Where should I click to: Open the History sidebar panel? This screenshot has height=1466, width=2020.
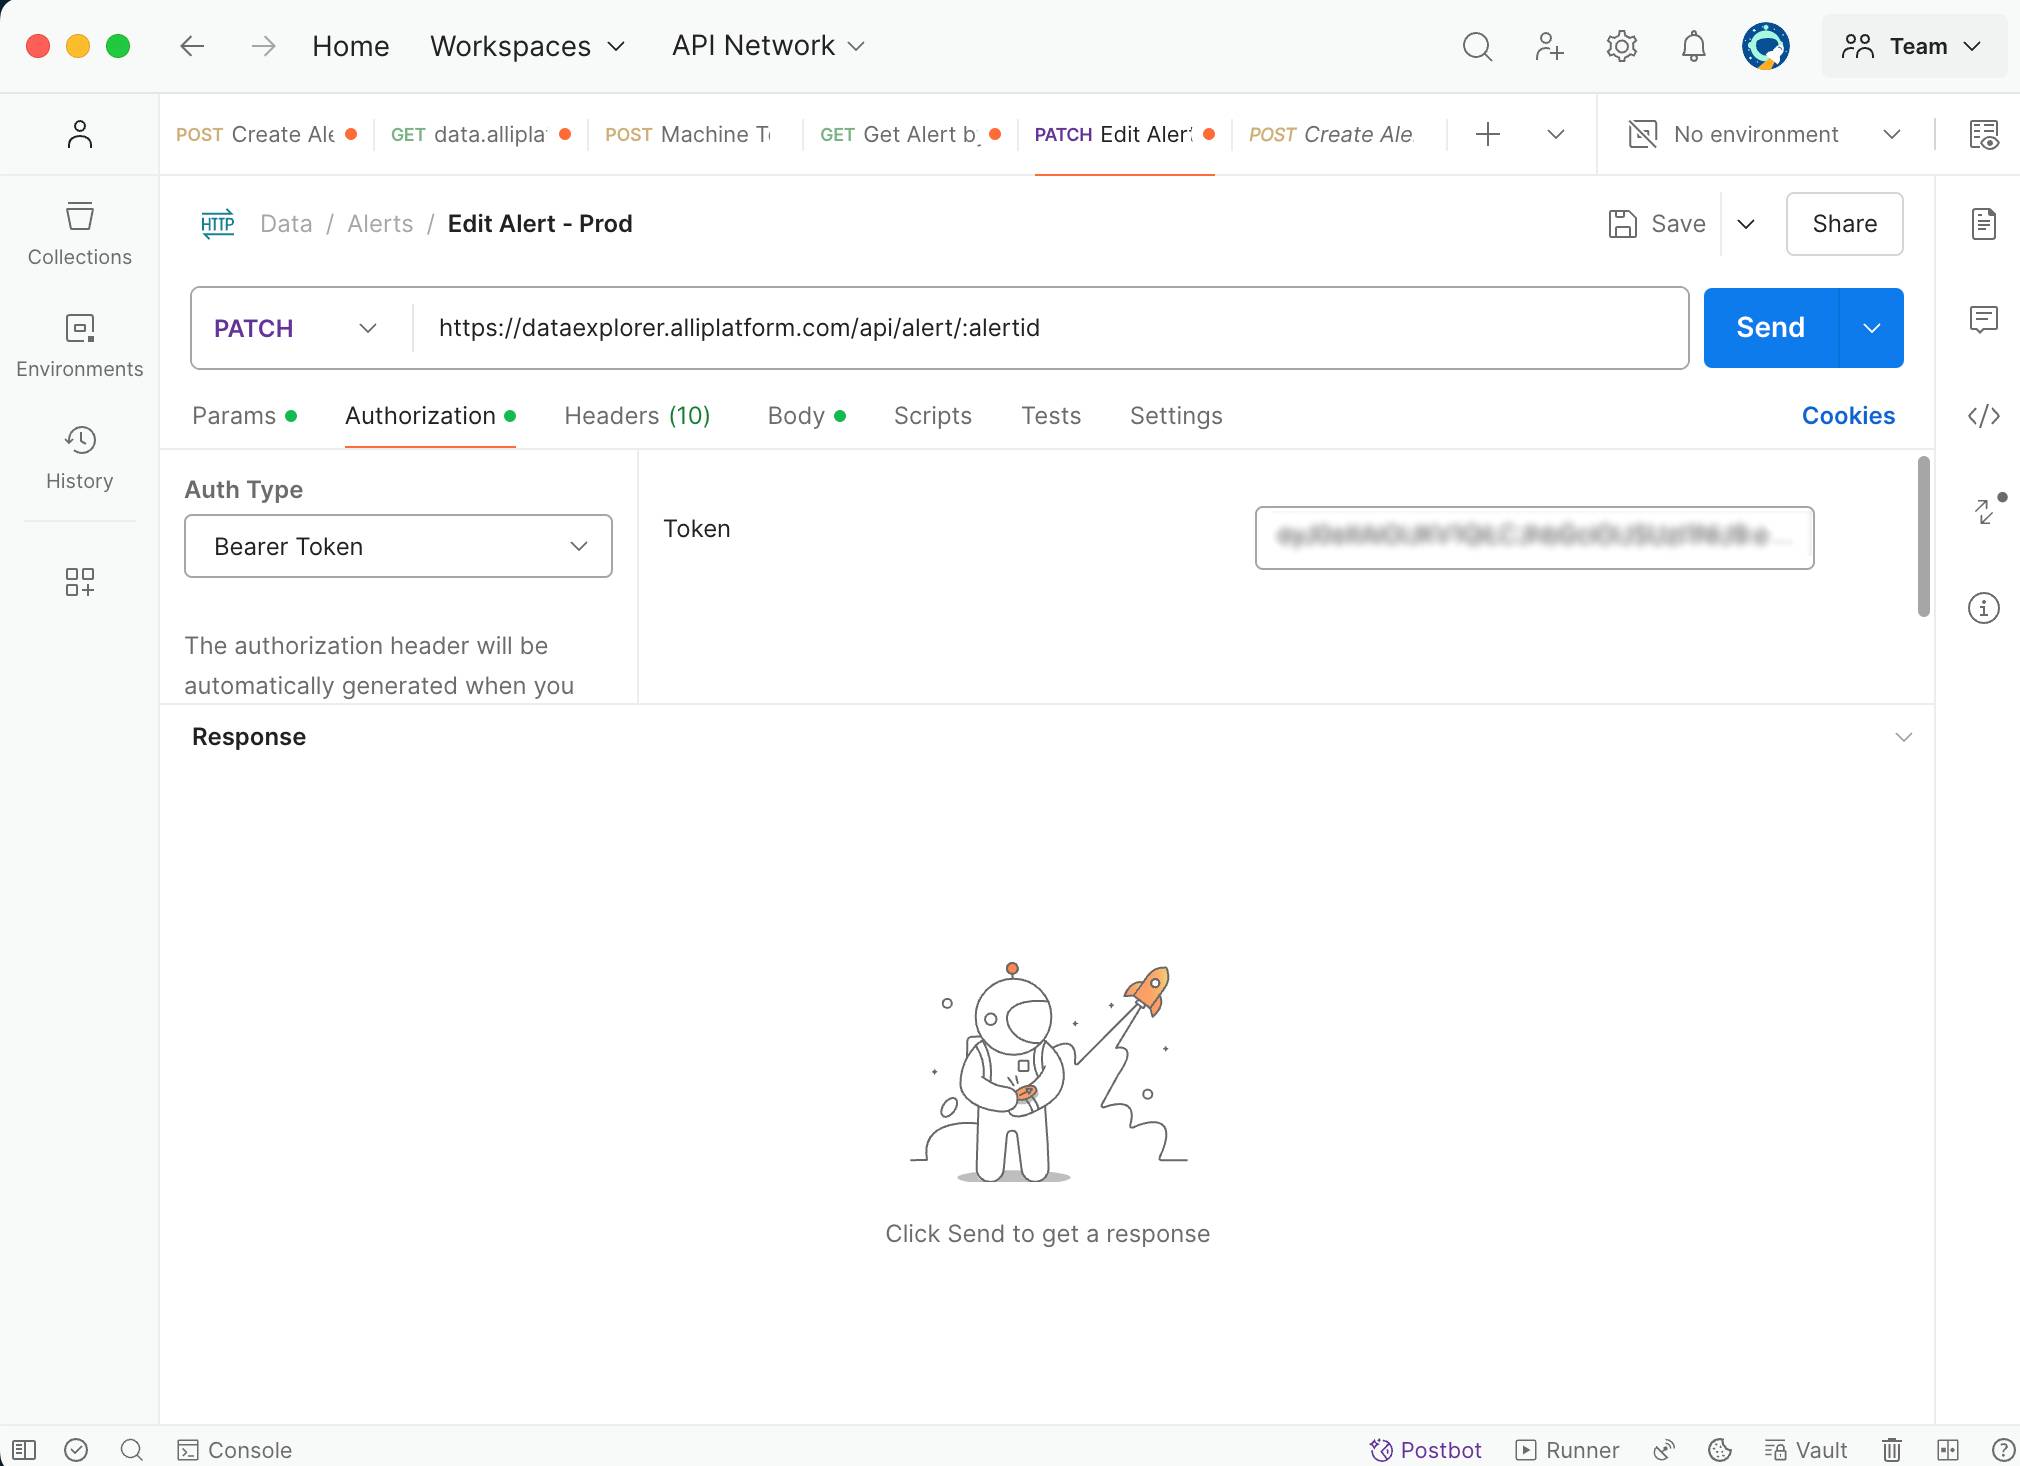click(x=79, y=458)
